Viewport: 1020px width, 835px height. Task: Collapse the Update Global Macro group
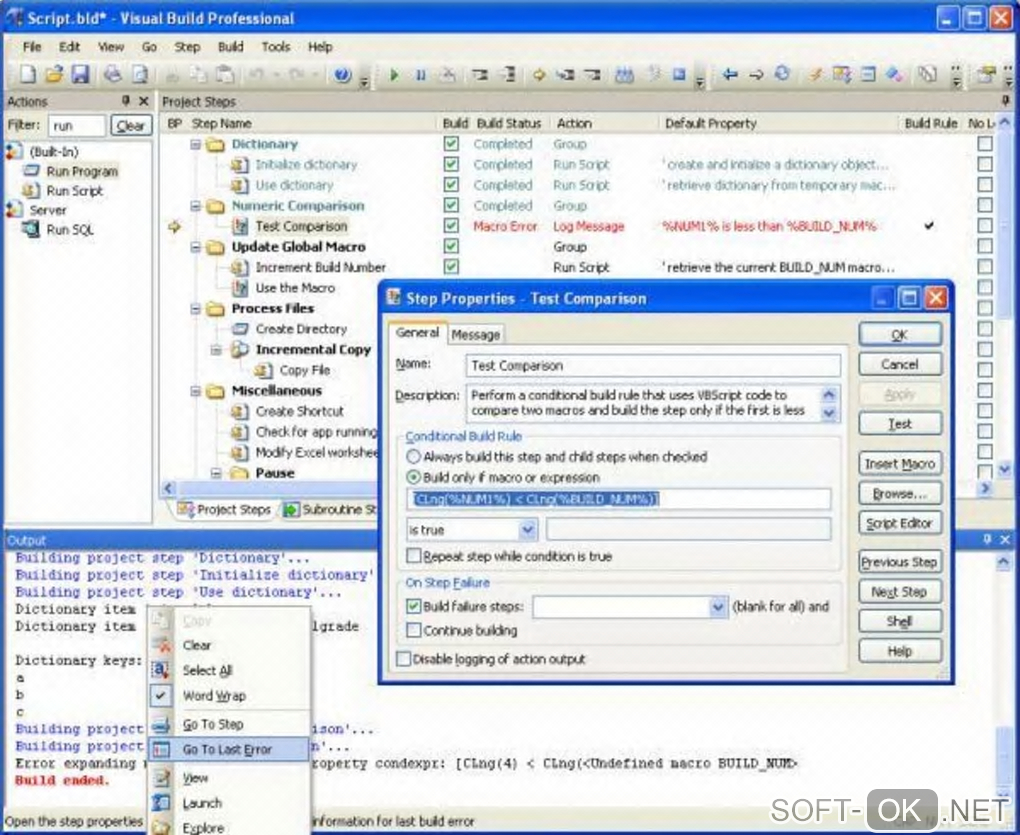(195, 247)
